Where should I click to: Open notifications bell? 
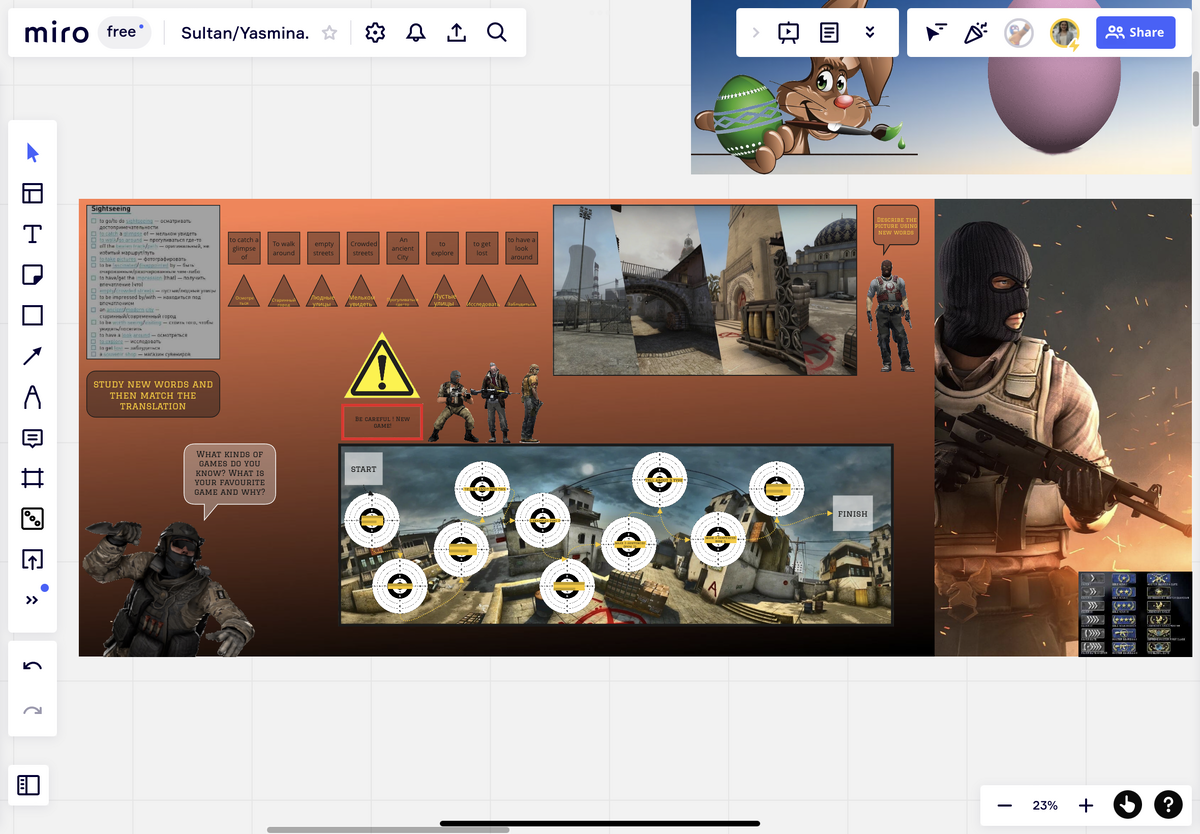(x=416, y=33)
